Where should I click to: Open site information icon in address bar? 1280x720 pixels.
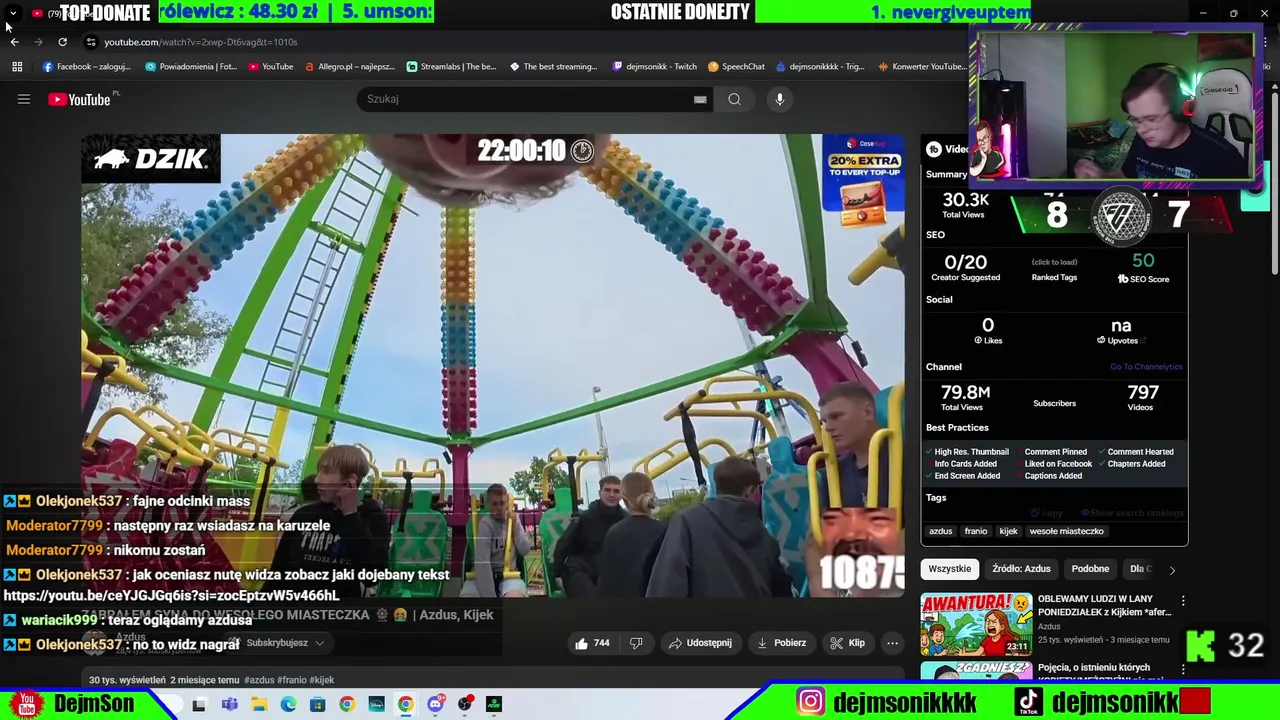91,42
